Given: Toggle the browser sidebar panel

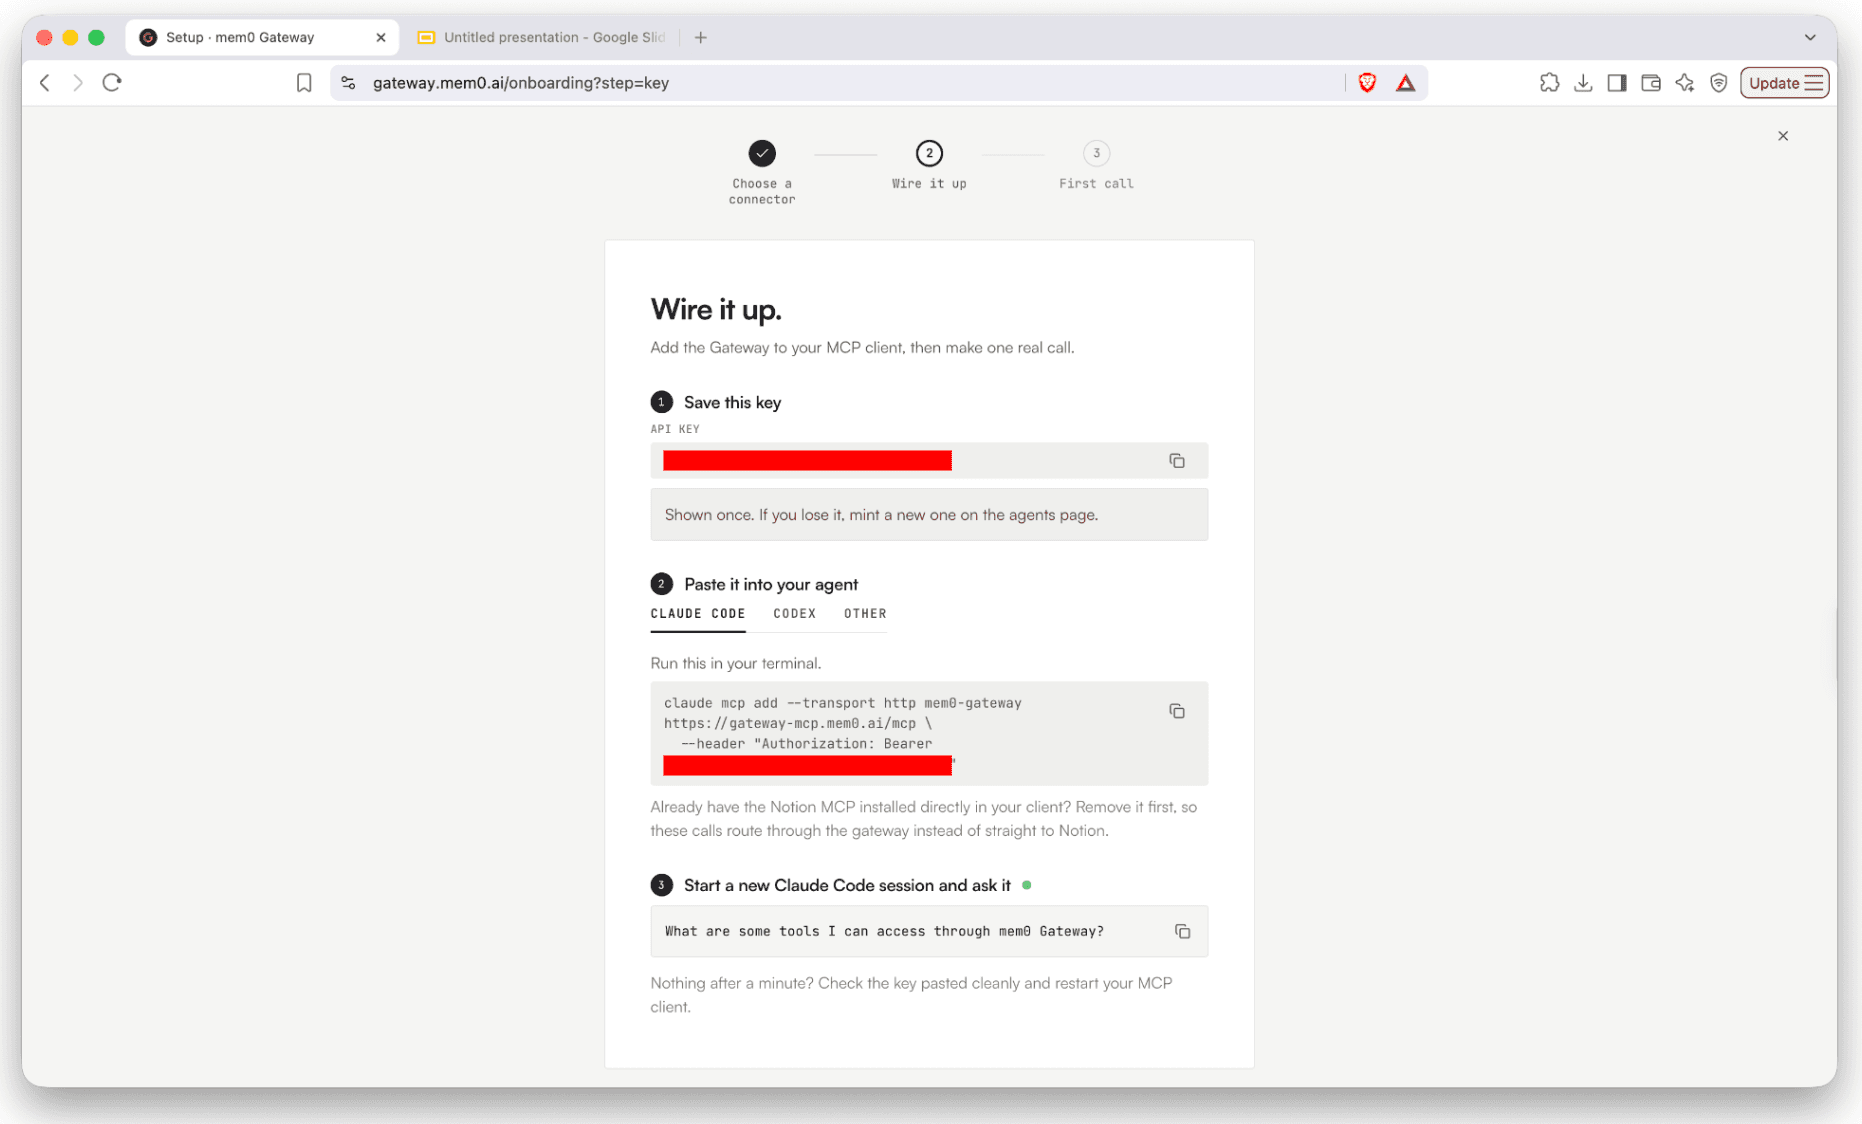Looking at the screenshot, I should coord(1617,83).
